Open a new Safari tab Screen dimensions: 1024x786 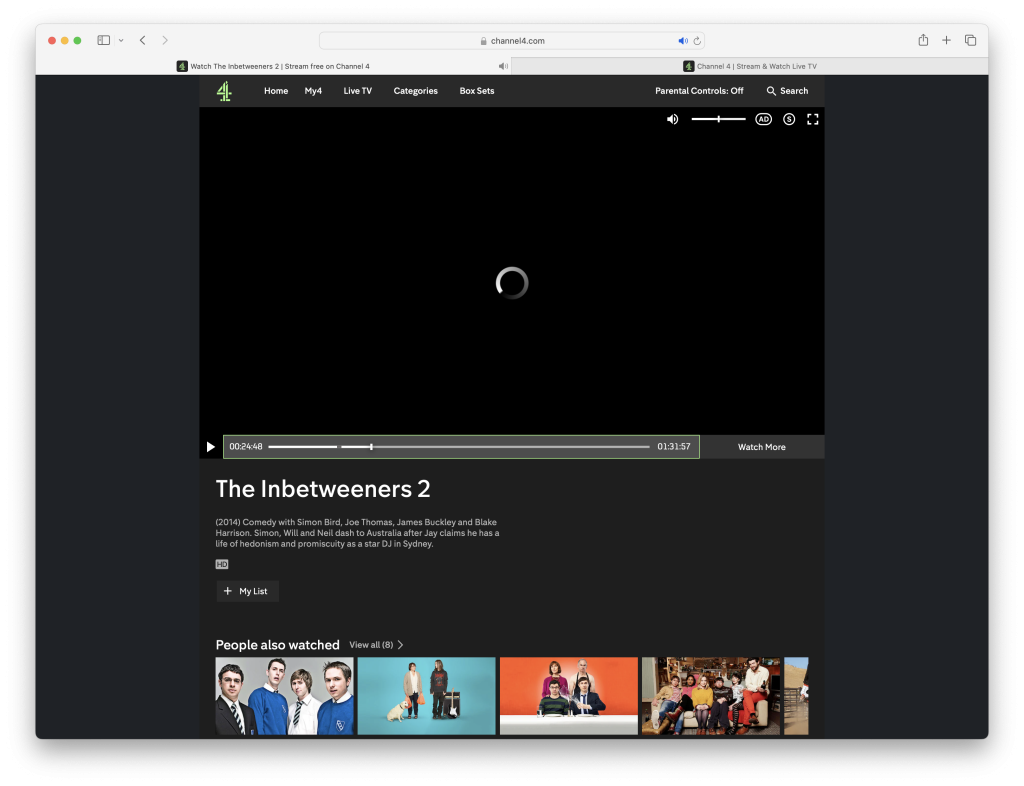point(946,40)
